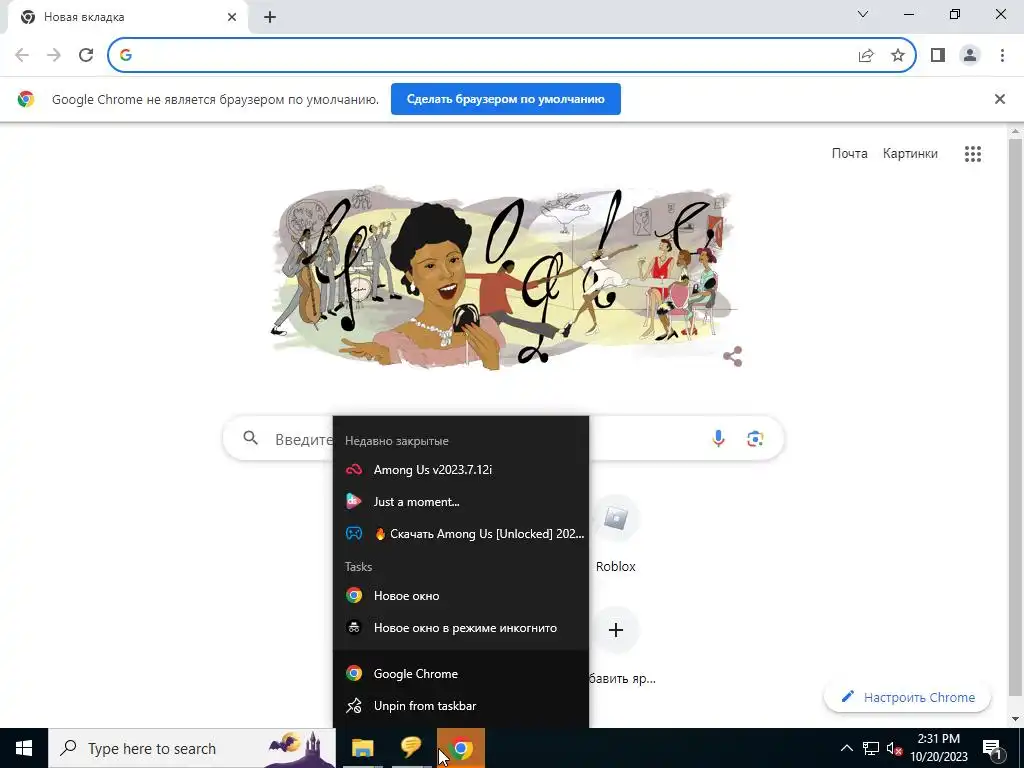Open File Explorer from taskbar
The width and height of the screenshot is (1024, 768).
(x=362, y=748)
